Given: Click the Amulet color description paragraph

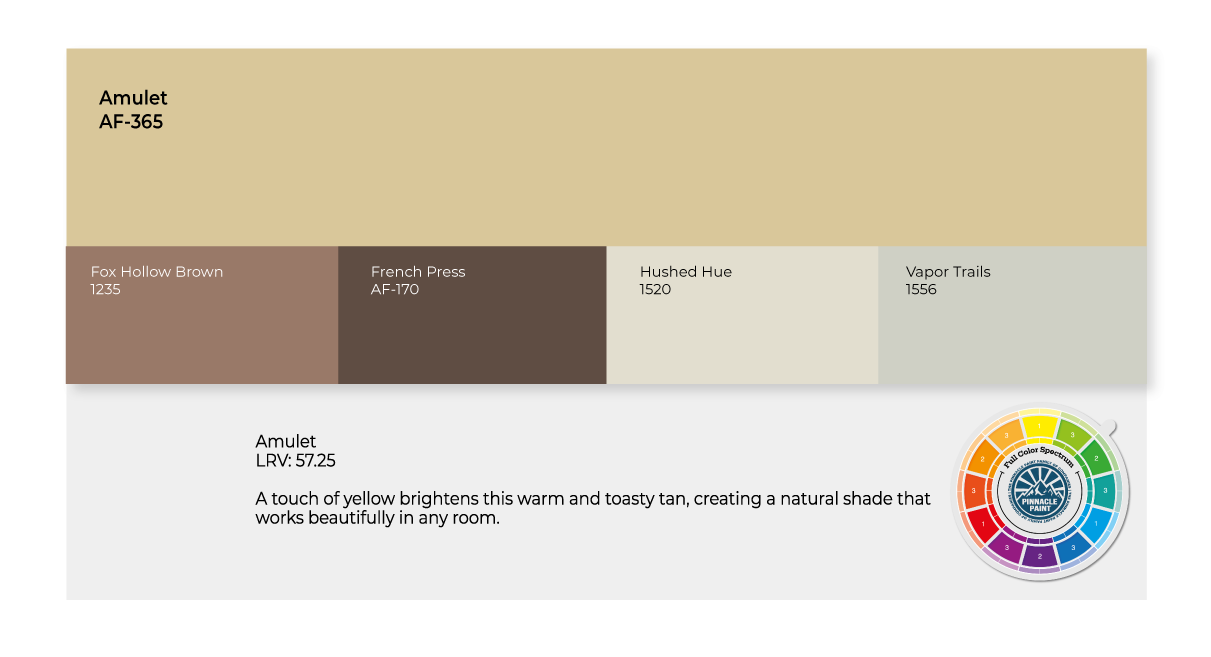Looking at the screenshot, I should [x=592, y=508].
